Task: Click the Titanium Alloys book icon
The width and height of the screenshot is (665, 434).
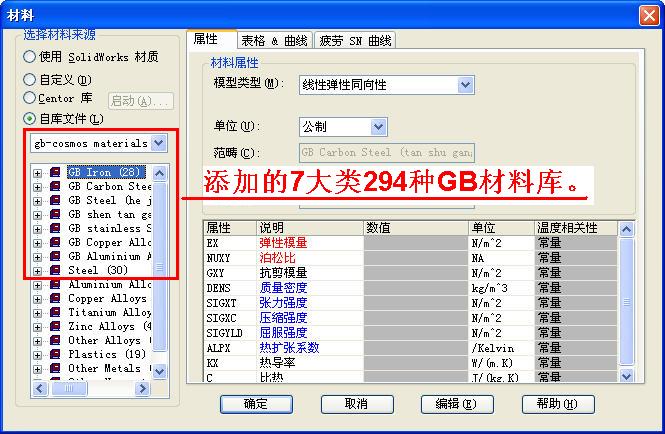Action: (x=55, y=312)
